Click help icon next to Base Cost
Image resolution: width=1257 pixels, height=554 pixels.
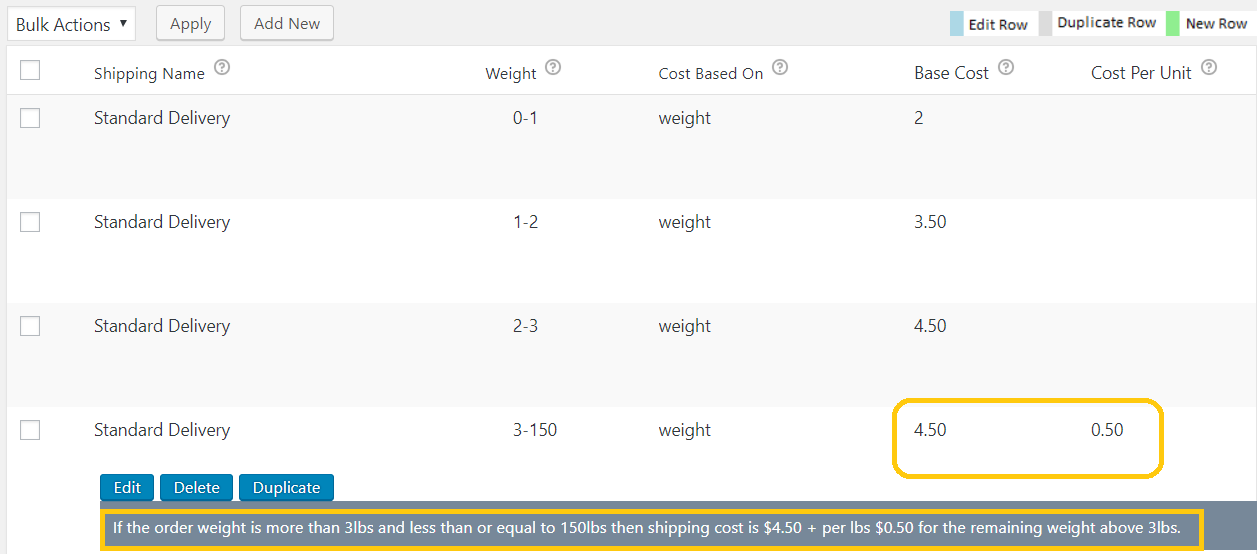[x=1006, y=68]
